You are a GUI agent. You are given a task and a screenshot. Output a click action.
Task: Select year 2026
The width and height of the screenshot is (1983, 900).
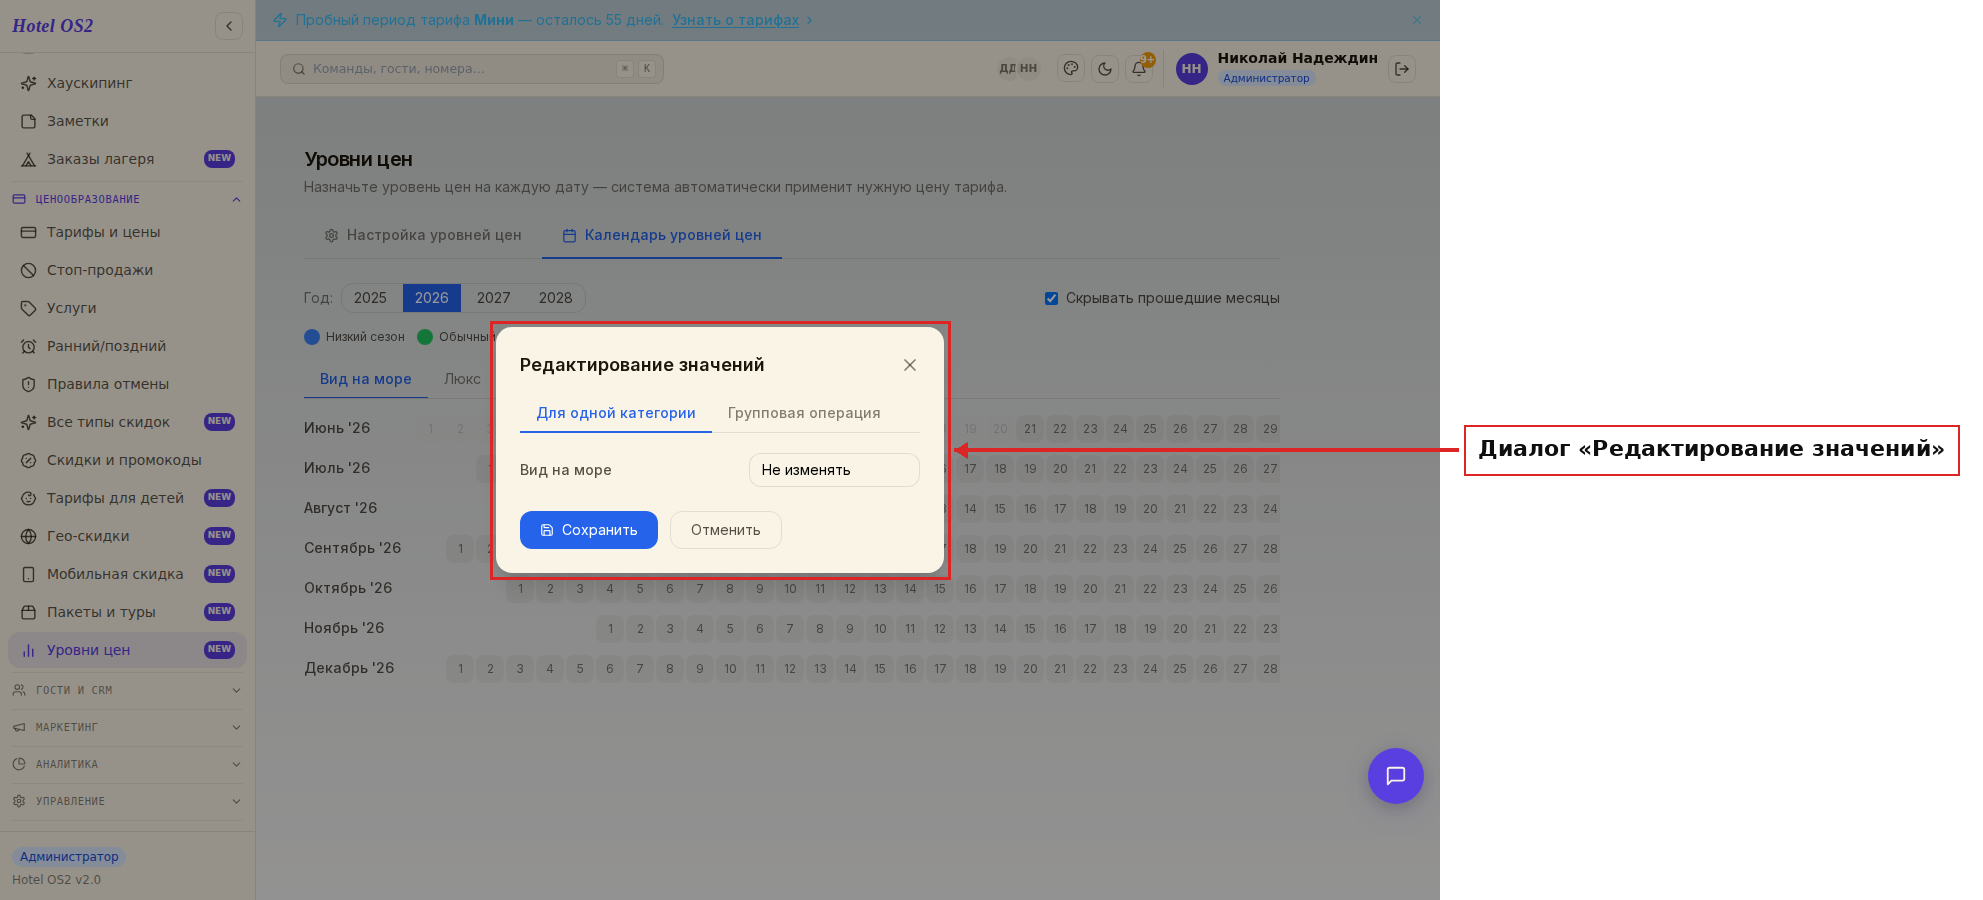(432, 298)
